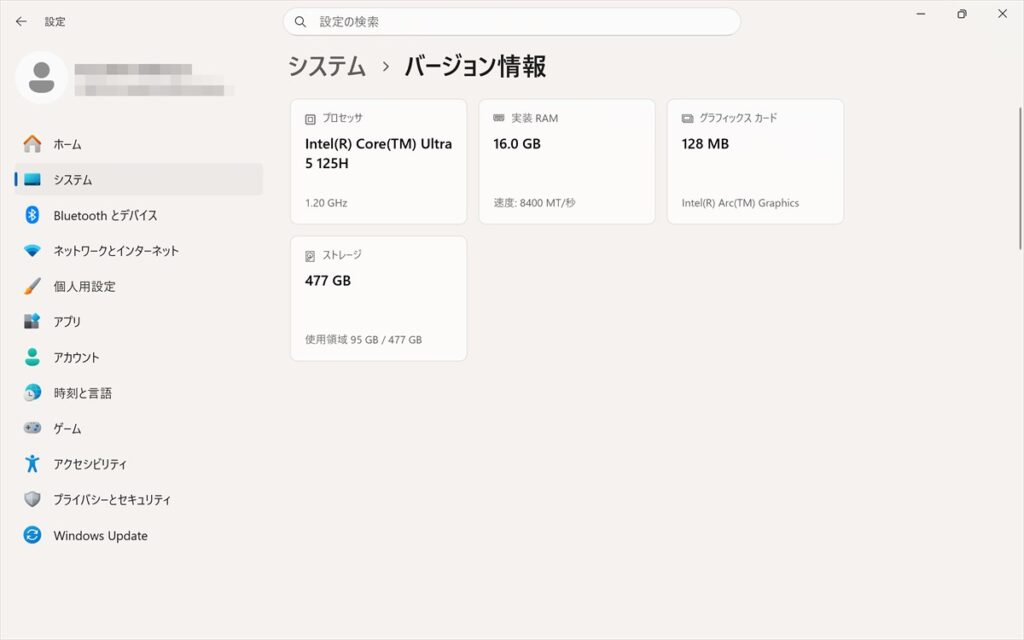Open アプリ settings page

(x=138, y=321)
